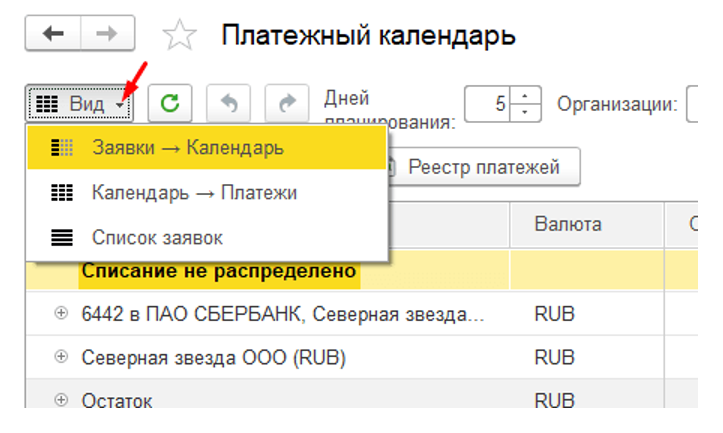Undo the last action in the toolbar
Image resolution: width=723 pixels, height=433 pixels.
229,103
